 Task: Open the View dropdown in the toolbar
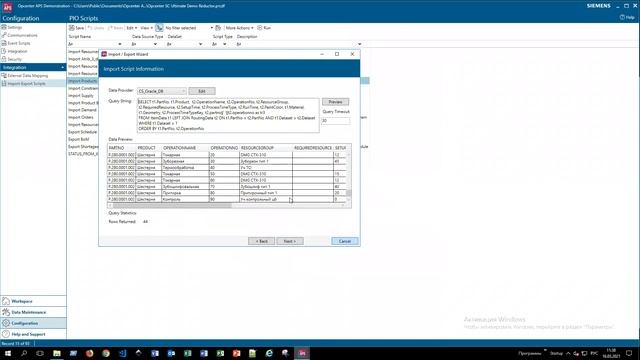(x=146, y=28)
